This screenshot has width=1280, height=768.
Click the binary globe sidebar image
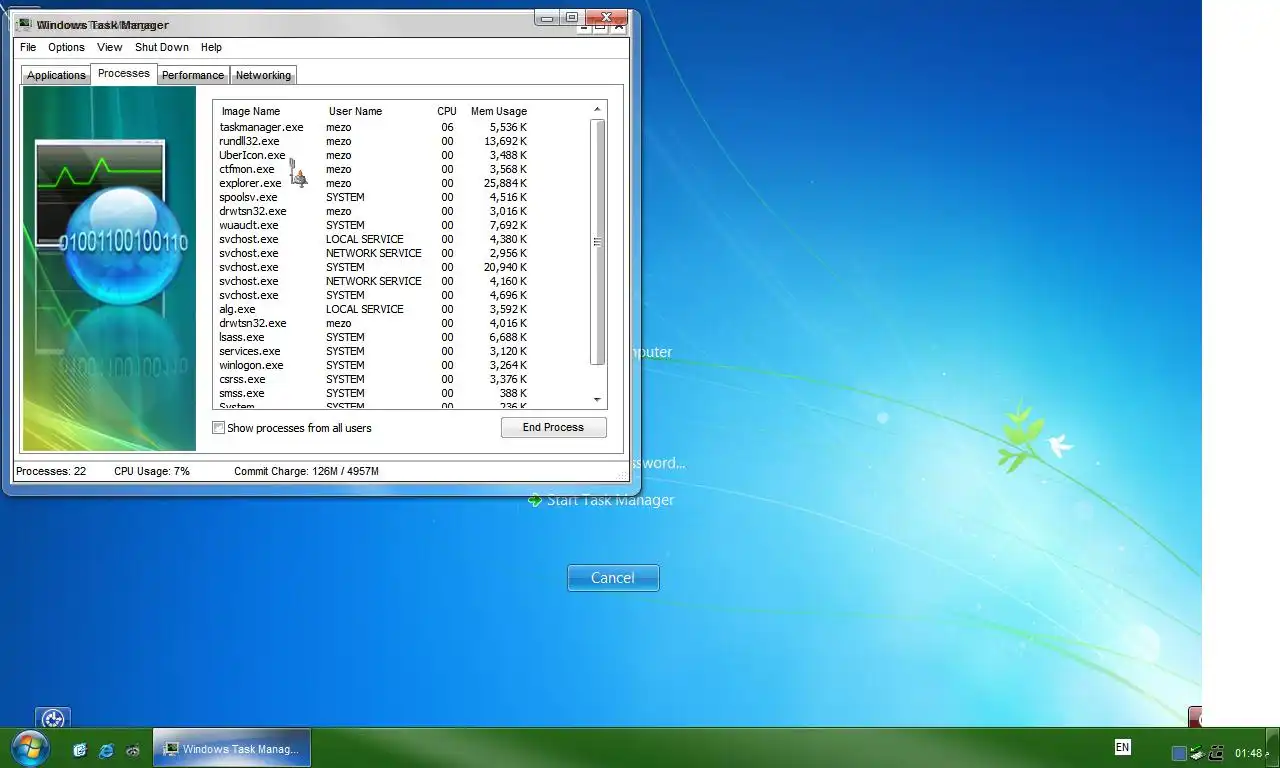coord(109,268)
